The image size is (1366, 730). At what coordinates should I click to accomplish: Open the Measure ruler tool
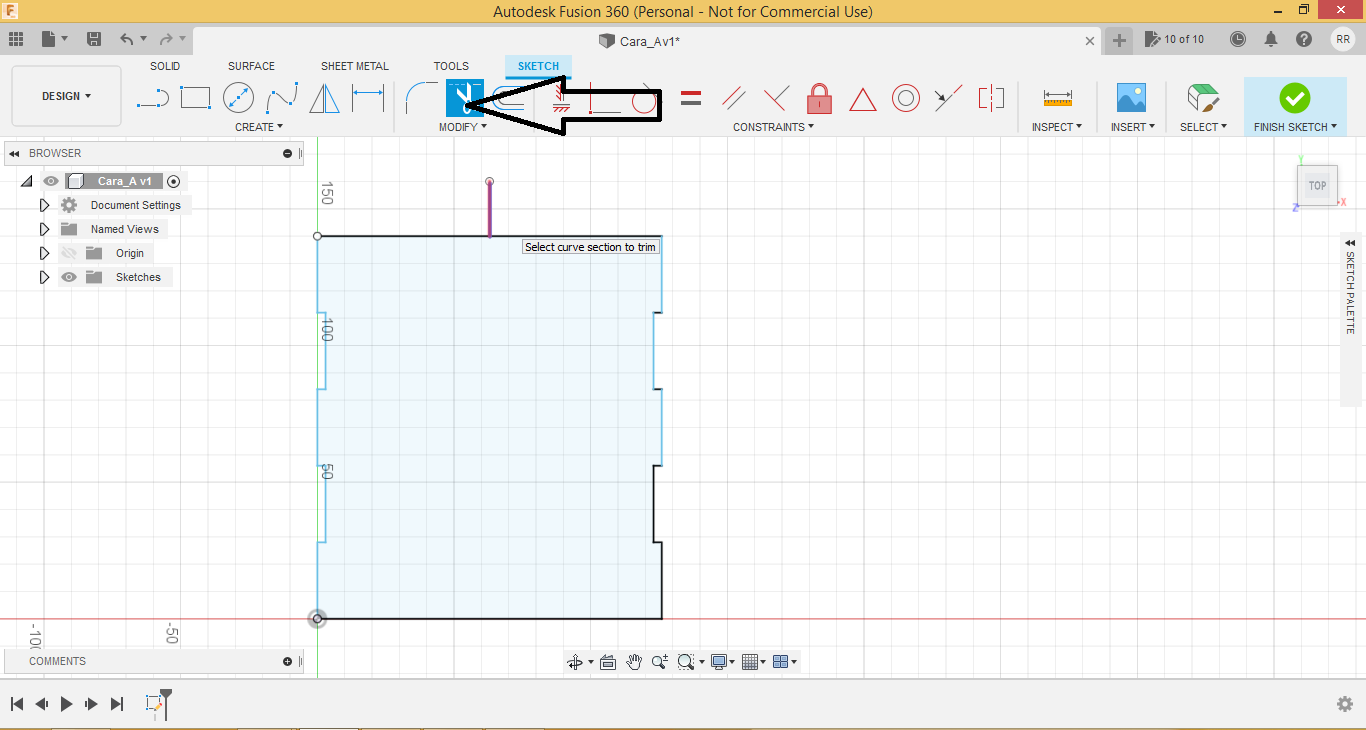pyautogui.click(x=1057, y=98)
